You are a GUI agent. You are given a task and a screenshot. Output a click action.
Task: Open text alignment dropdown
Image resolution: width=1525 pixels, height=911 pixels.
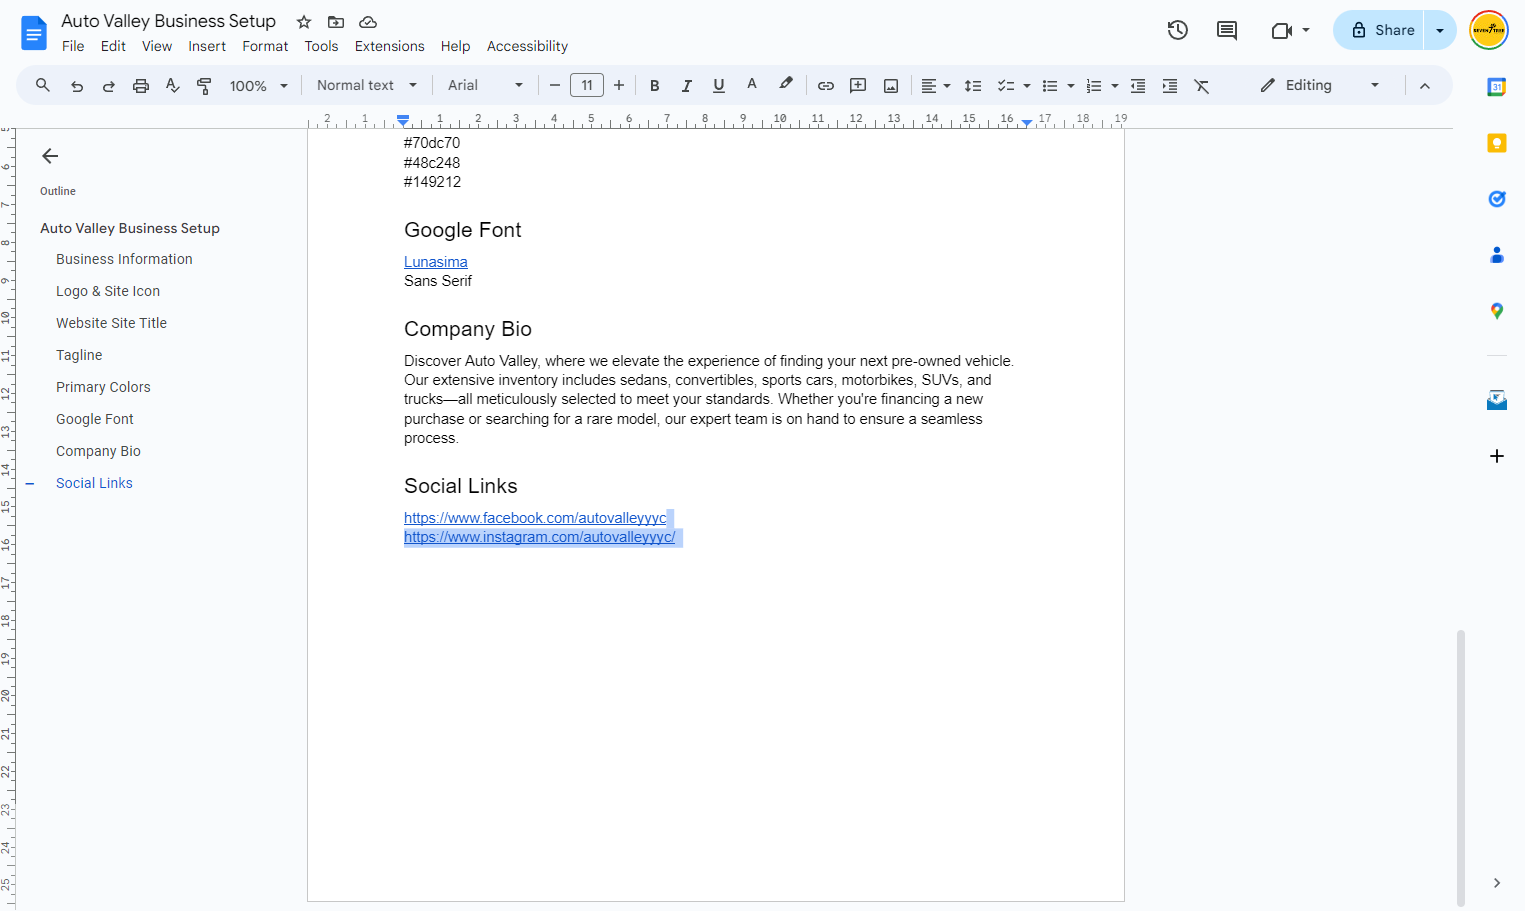936,86
